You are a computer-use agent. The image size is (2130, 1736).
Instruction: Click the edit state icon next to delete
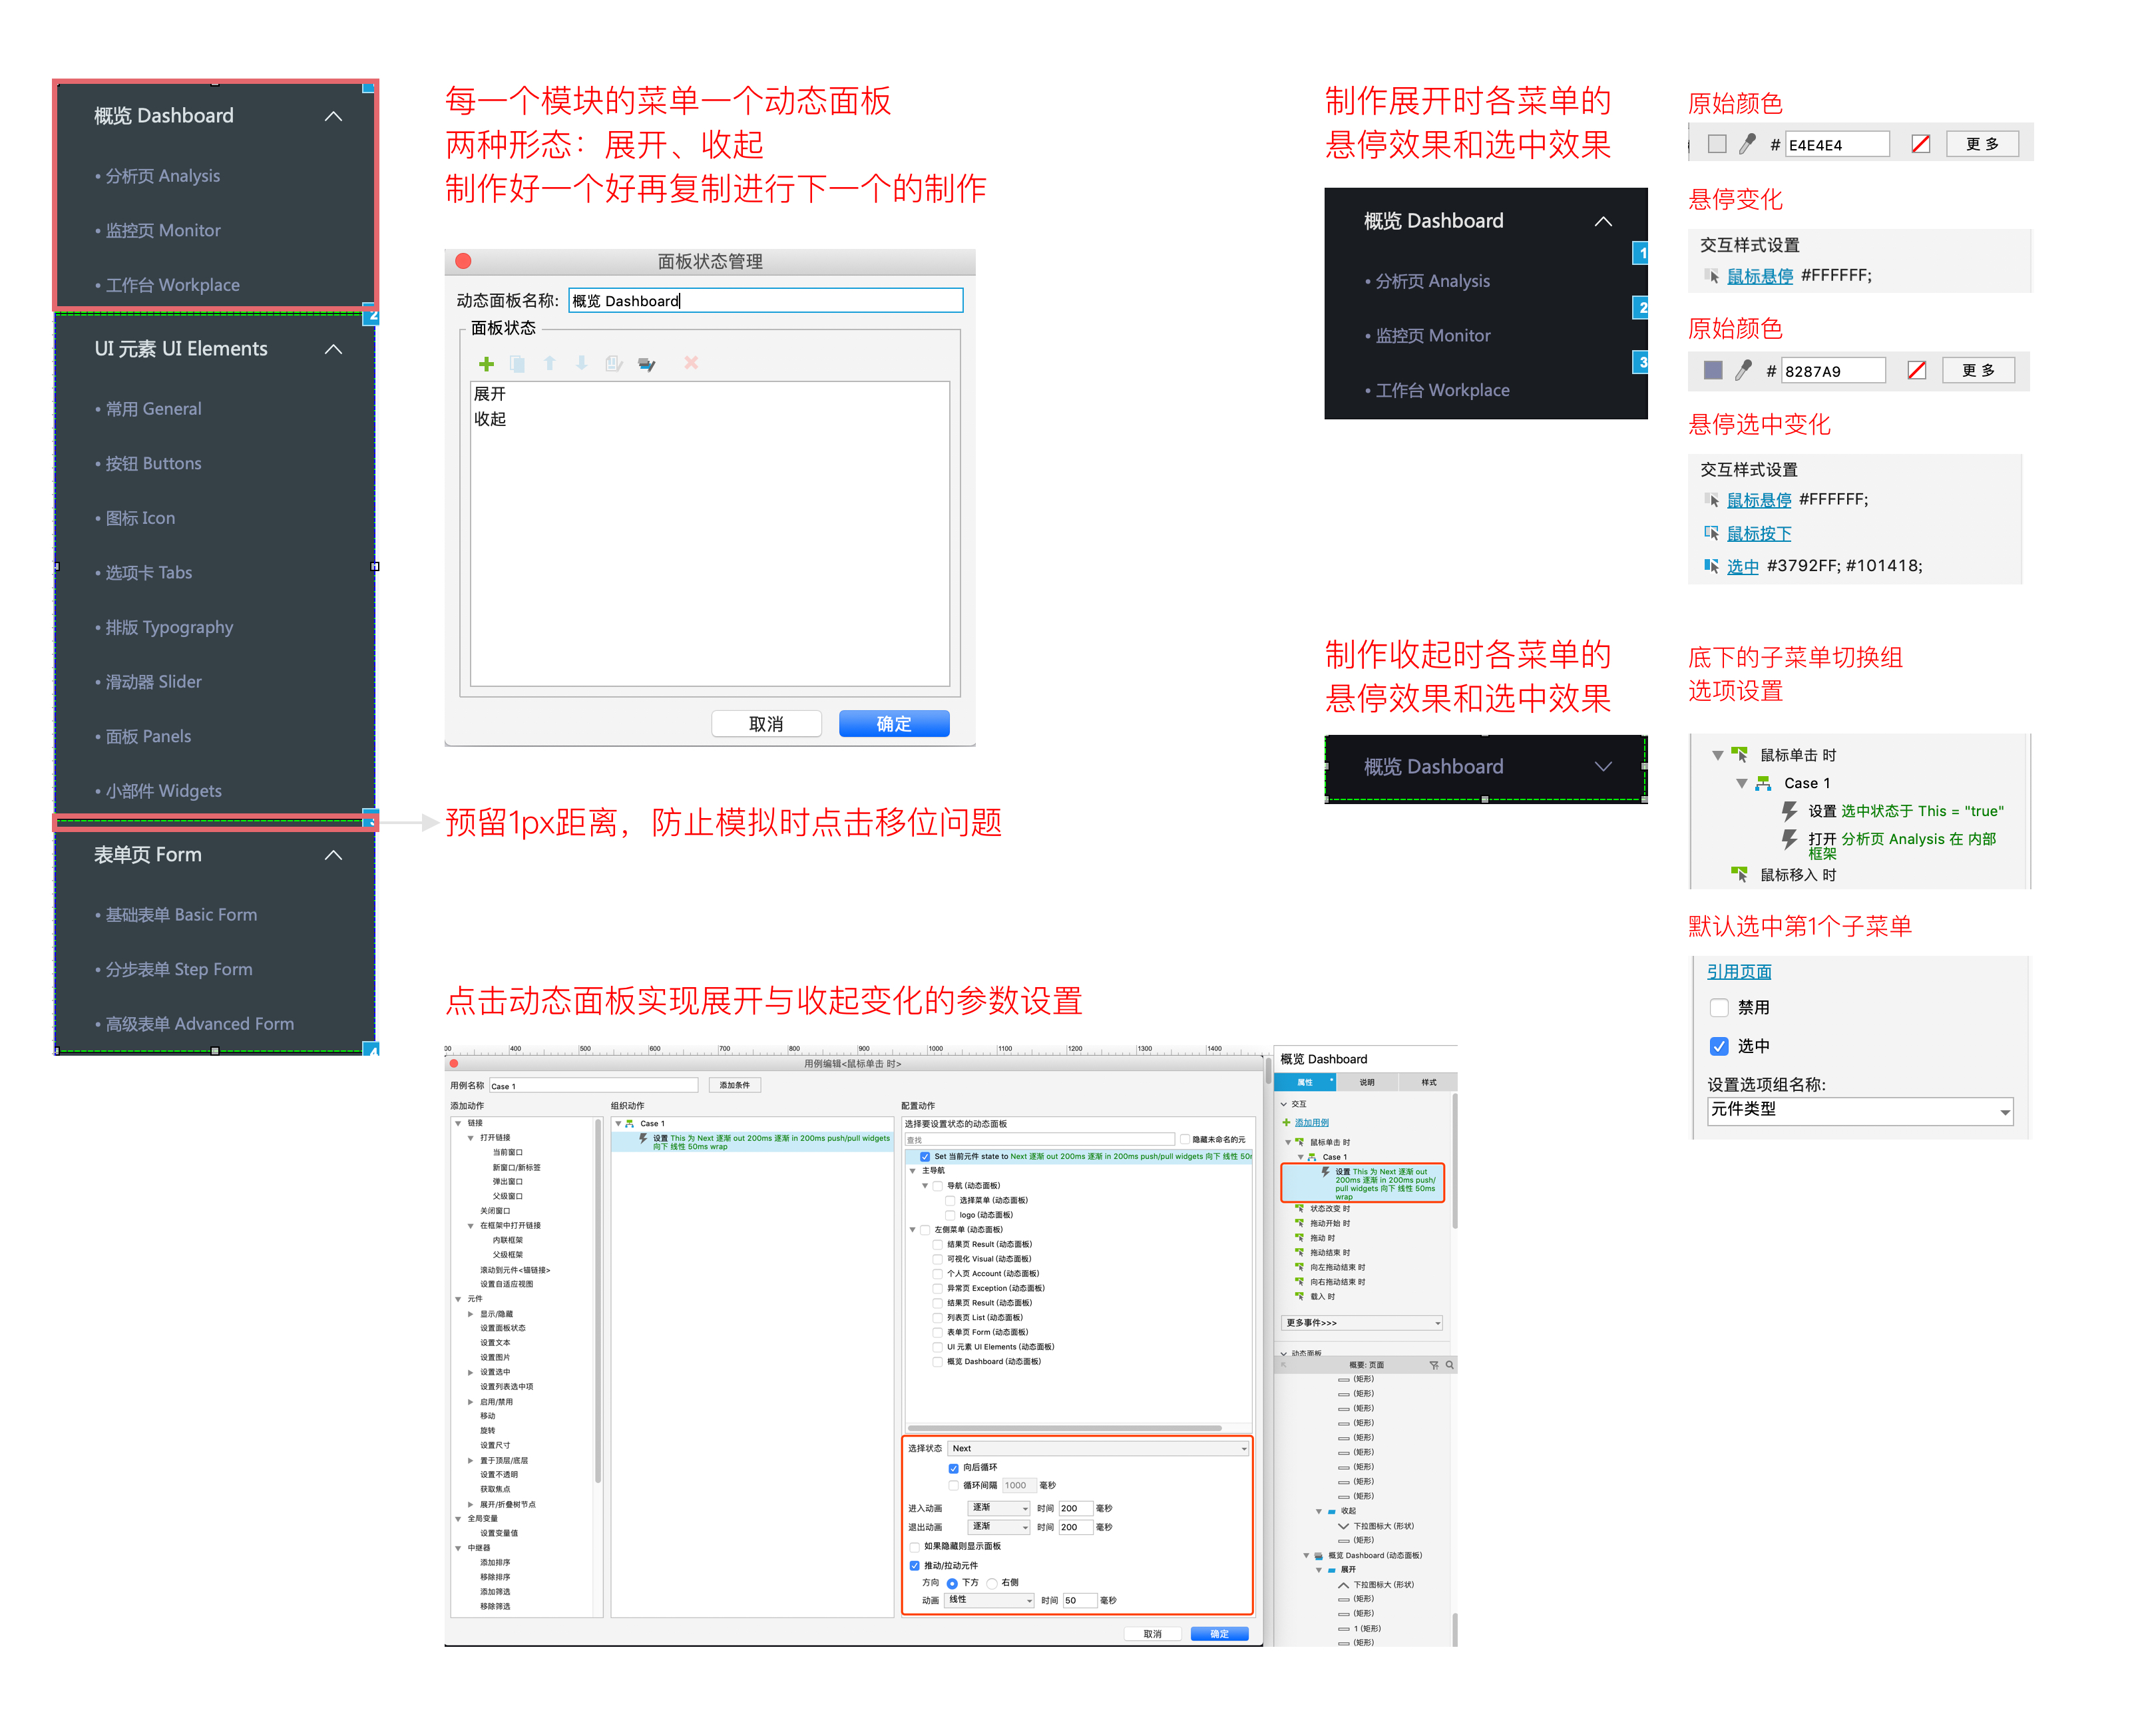(646, 364)
